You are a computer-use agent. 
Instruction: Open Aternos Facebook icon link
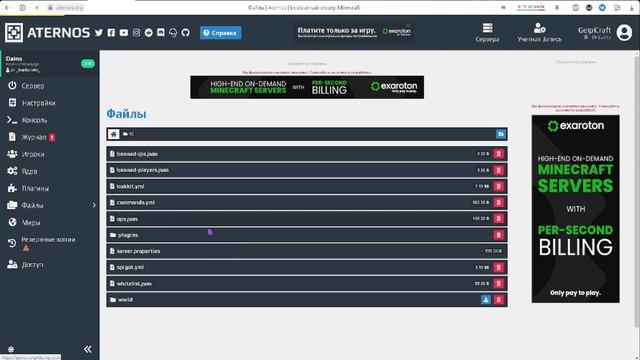(111, 33)
